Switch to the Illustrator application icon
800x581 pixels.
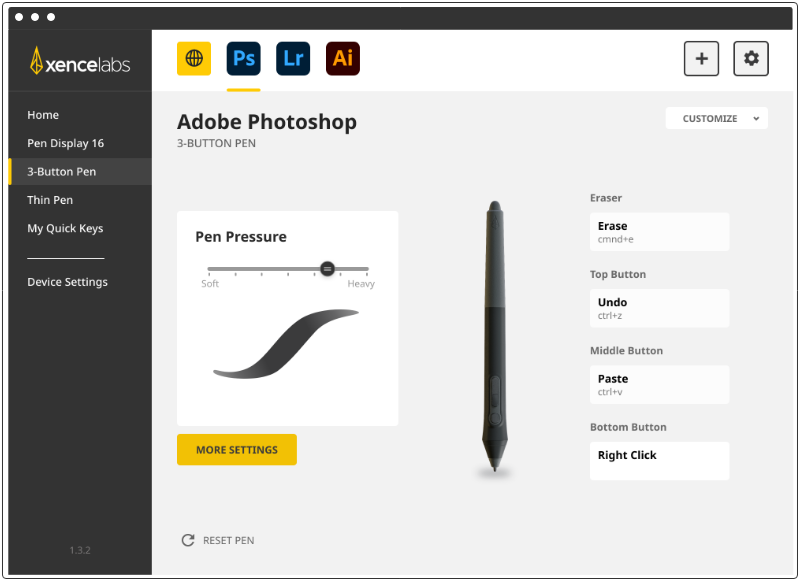(343, 59)
